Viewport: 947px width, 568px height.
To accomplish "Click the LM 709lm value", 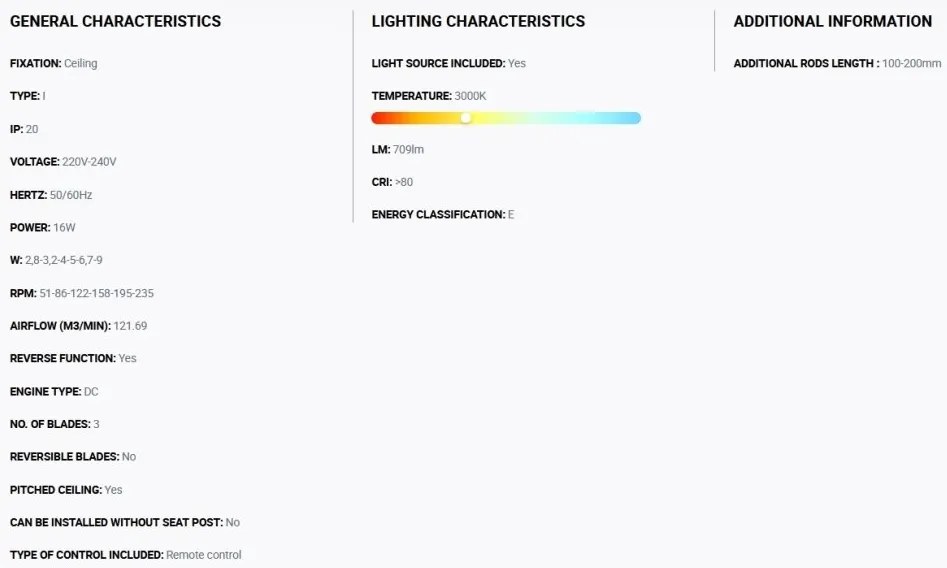I will pos(408,149).
